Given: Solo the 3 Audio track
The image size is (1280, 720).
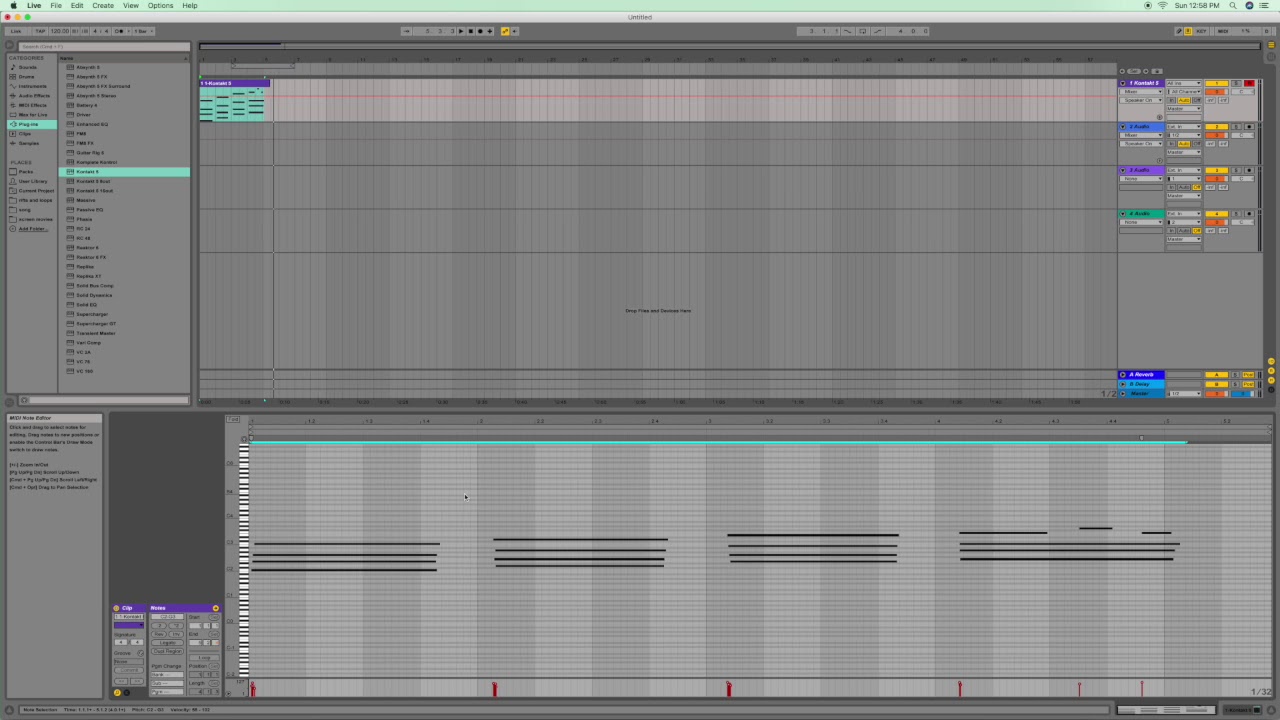Looking at the screenshot, I should [1236, 171].
